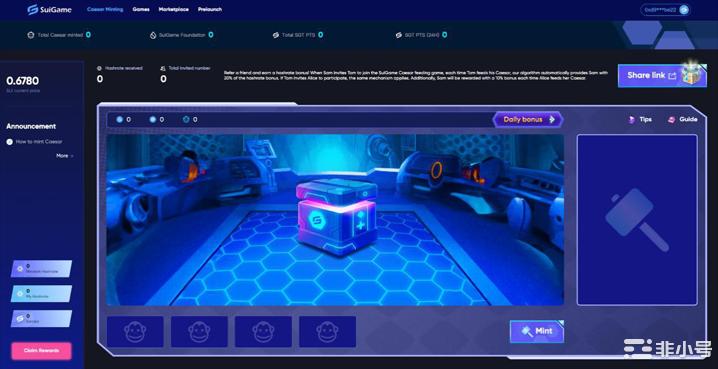The width and height of the screenshot is (718, 369).
Task: Click the SuiGame logo
Action: (49, 10)
